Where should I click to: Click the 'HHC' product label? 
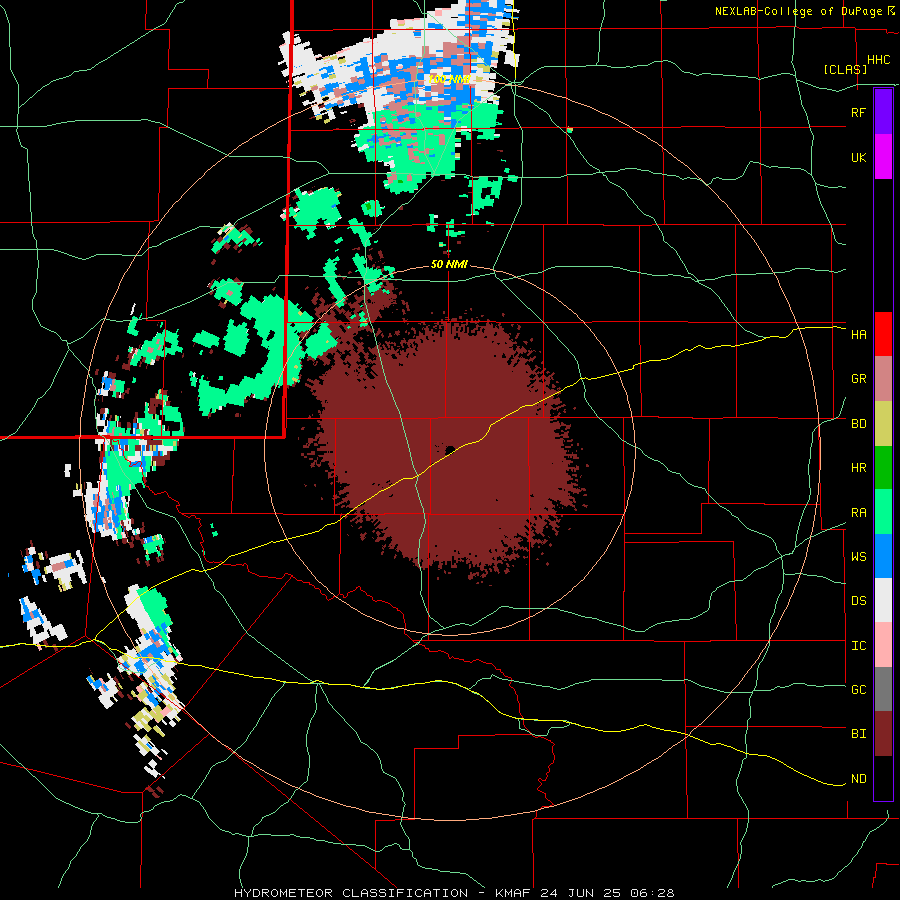(878, 60)
